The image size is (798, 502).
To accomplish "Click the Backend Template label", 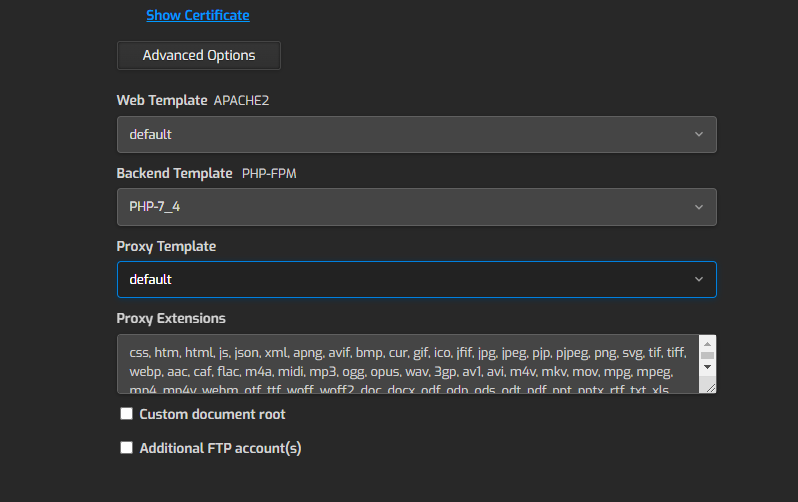I will click(175, 174).
